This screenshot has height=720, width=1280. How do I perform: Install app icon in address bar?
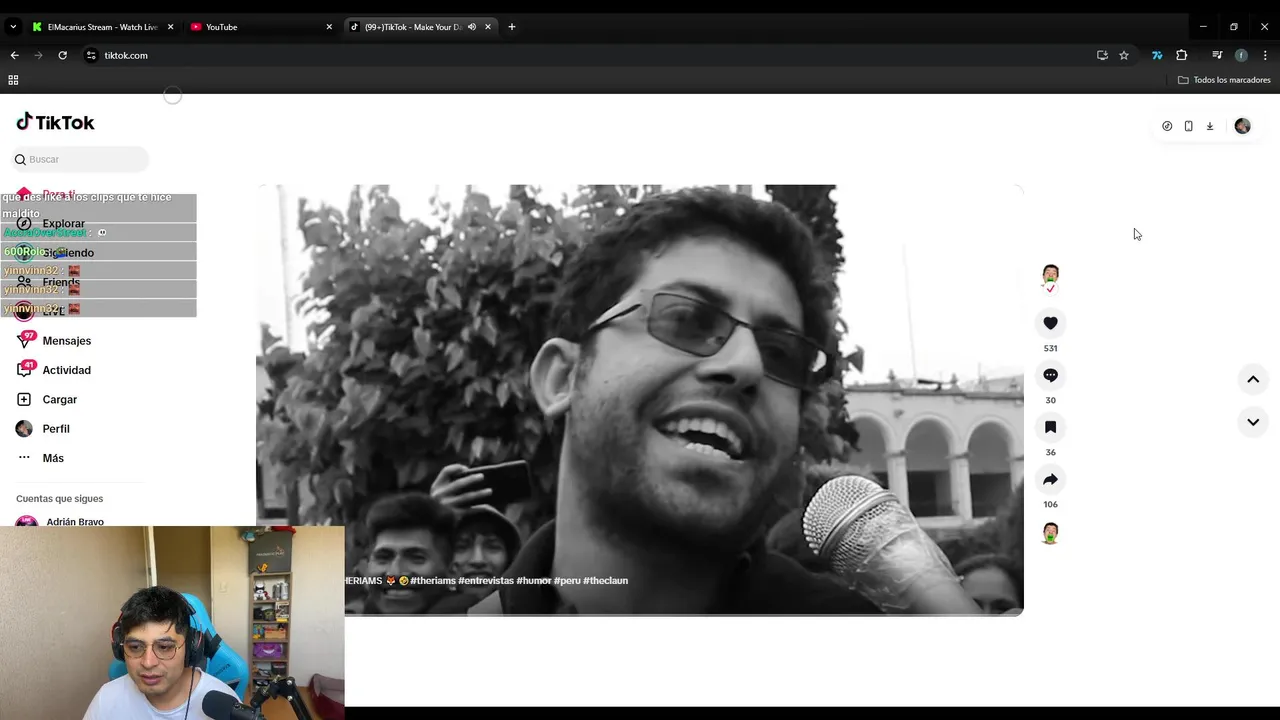(x=1102, y=55)
